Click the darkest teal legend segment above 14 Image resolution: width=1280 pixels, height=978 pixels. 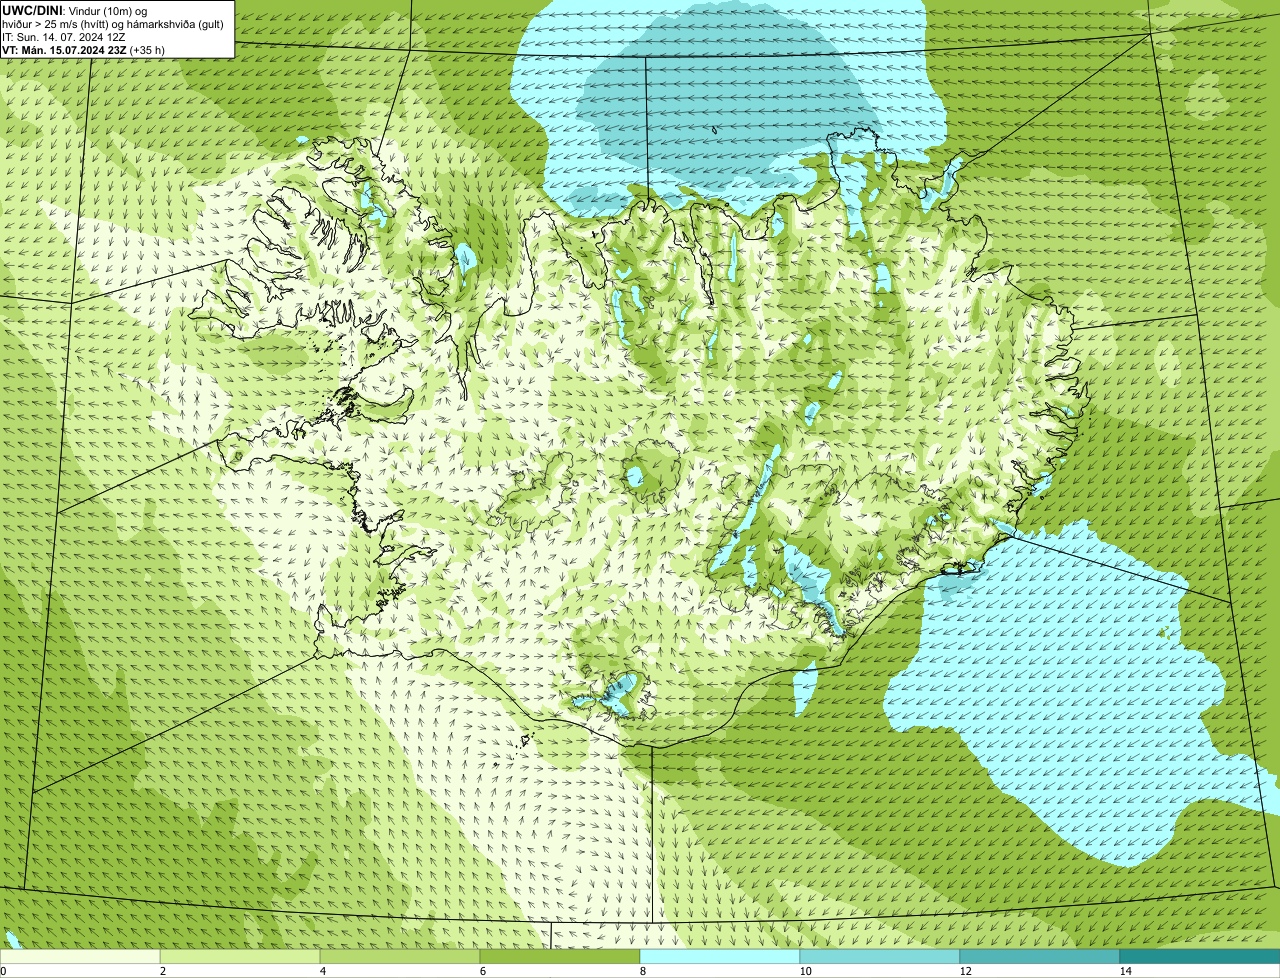pos(1200,956)
